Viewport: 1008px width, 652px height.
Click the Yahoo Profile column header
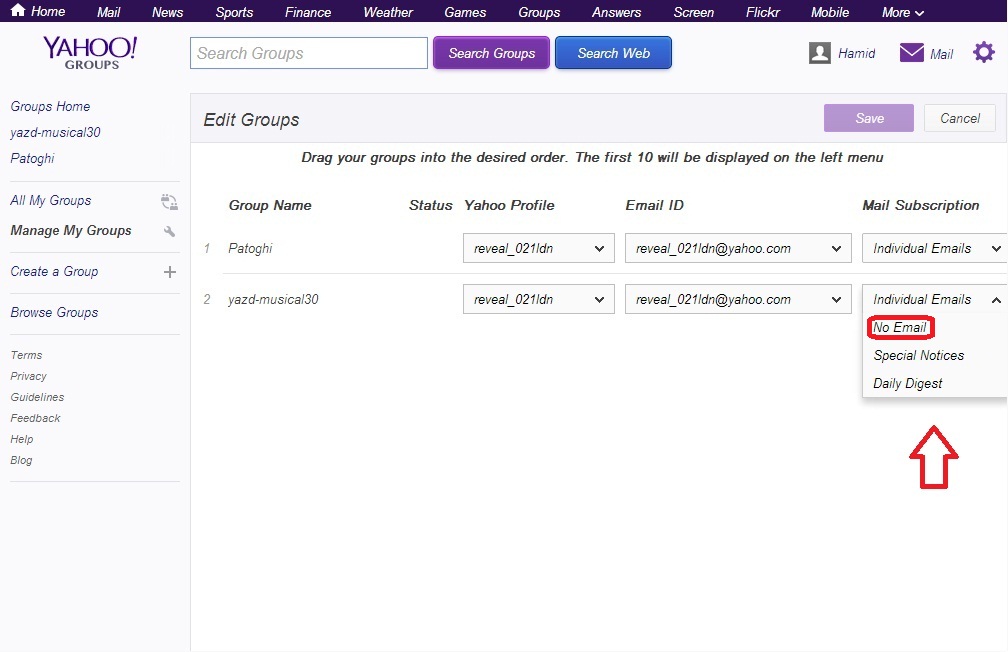click(x=509, y=205)
